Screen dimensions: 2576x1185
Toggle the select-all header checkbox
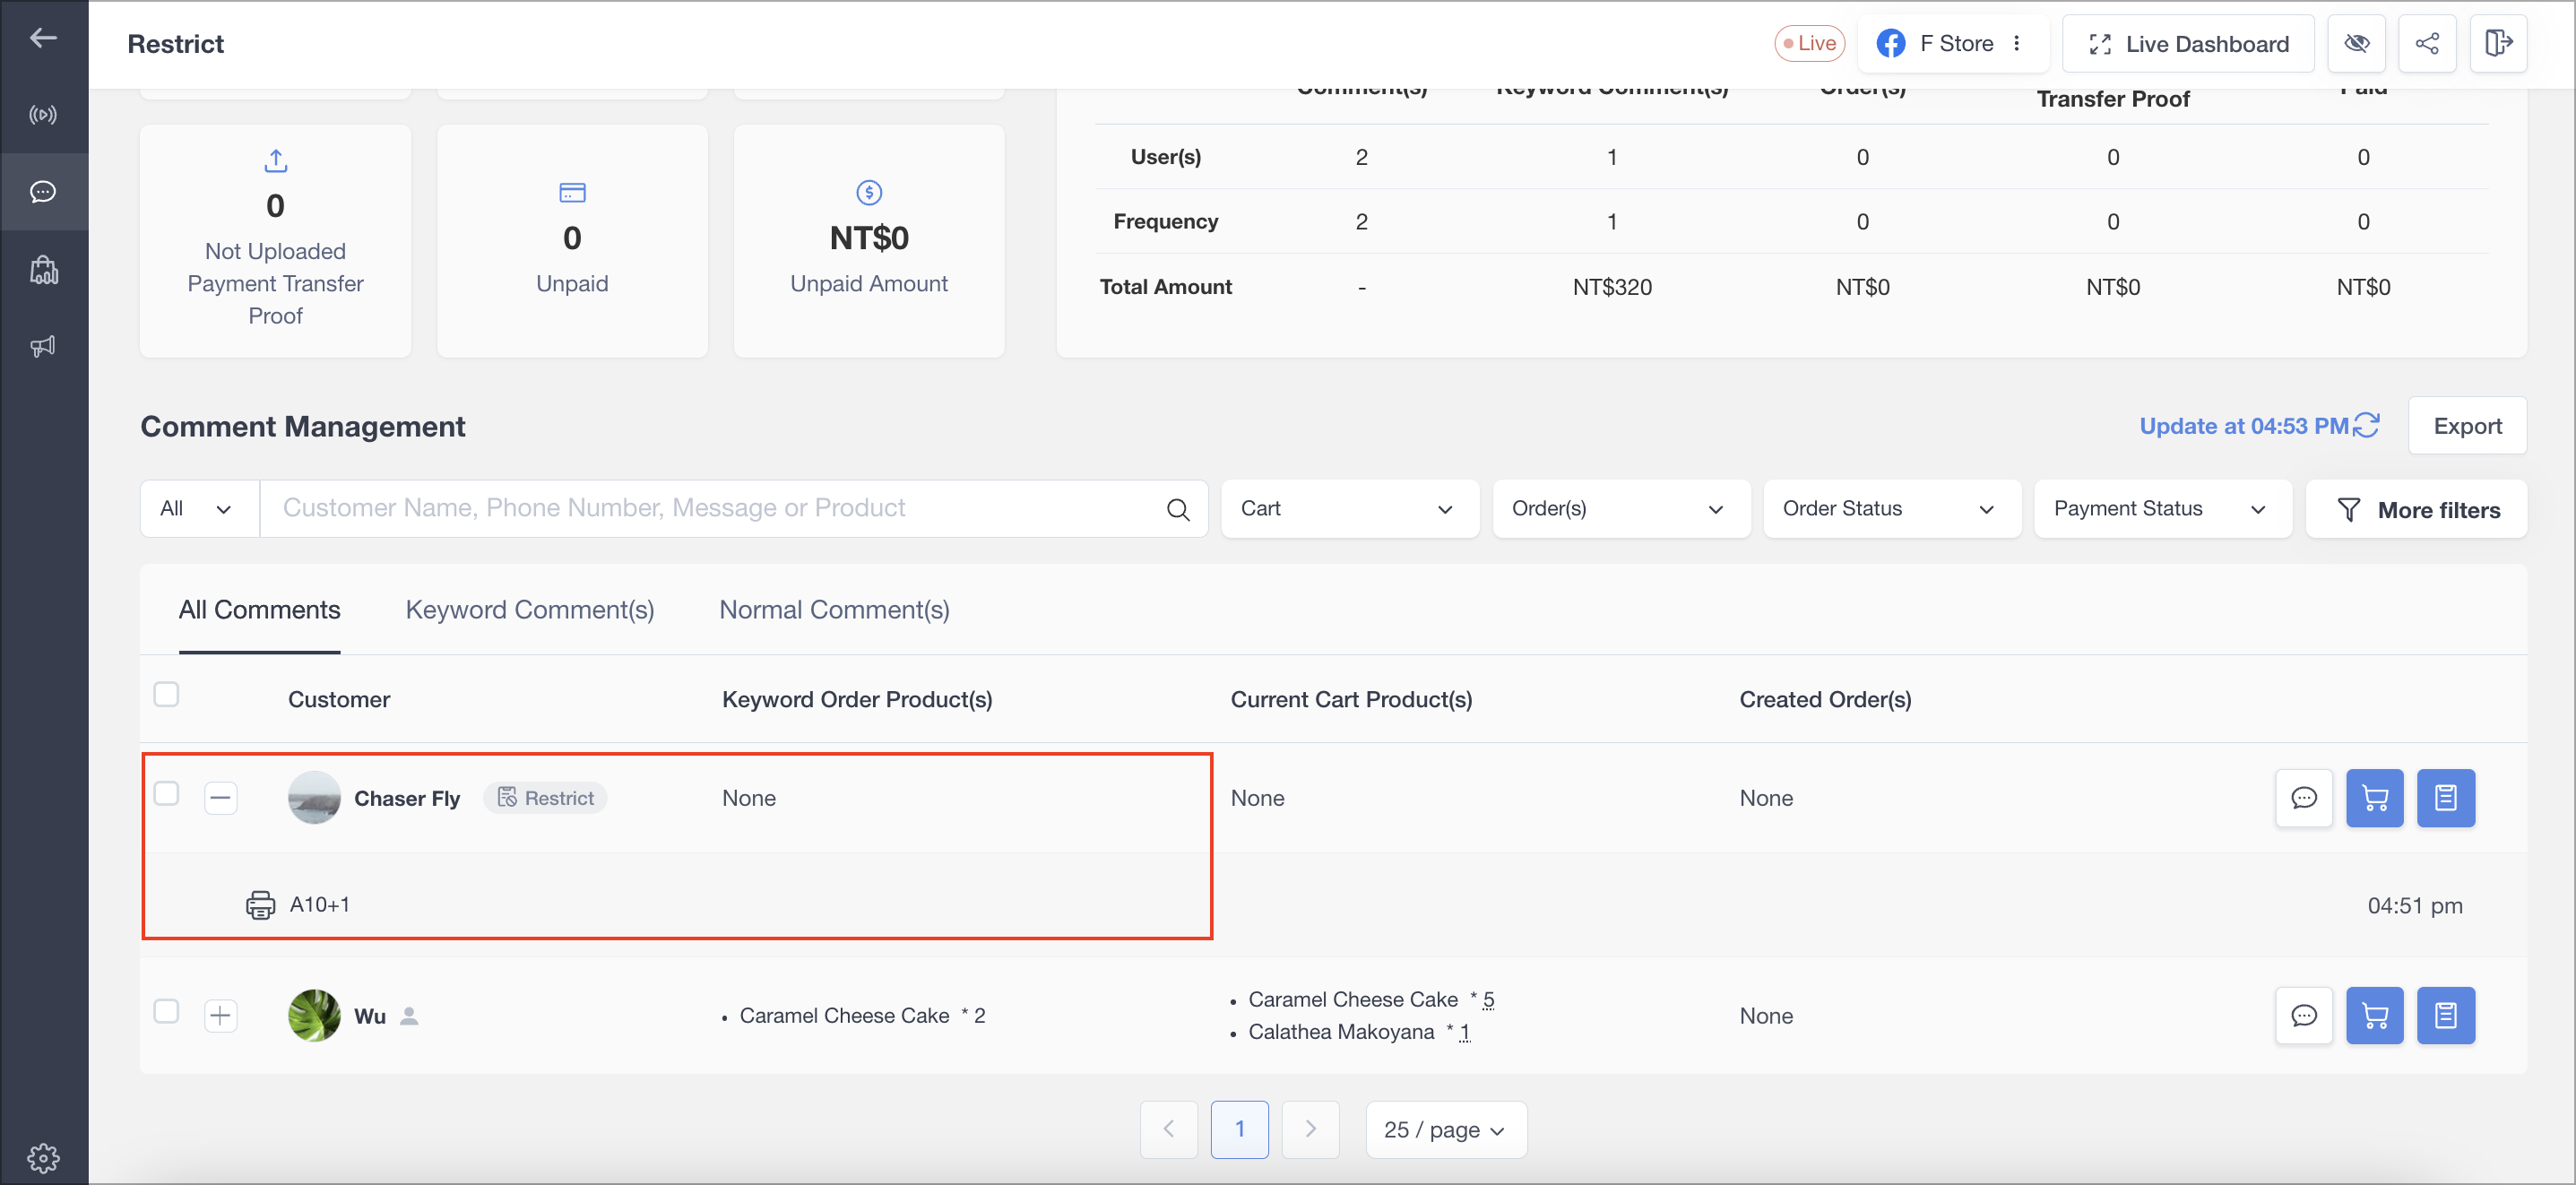166,694
